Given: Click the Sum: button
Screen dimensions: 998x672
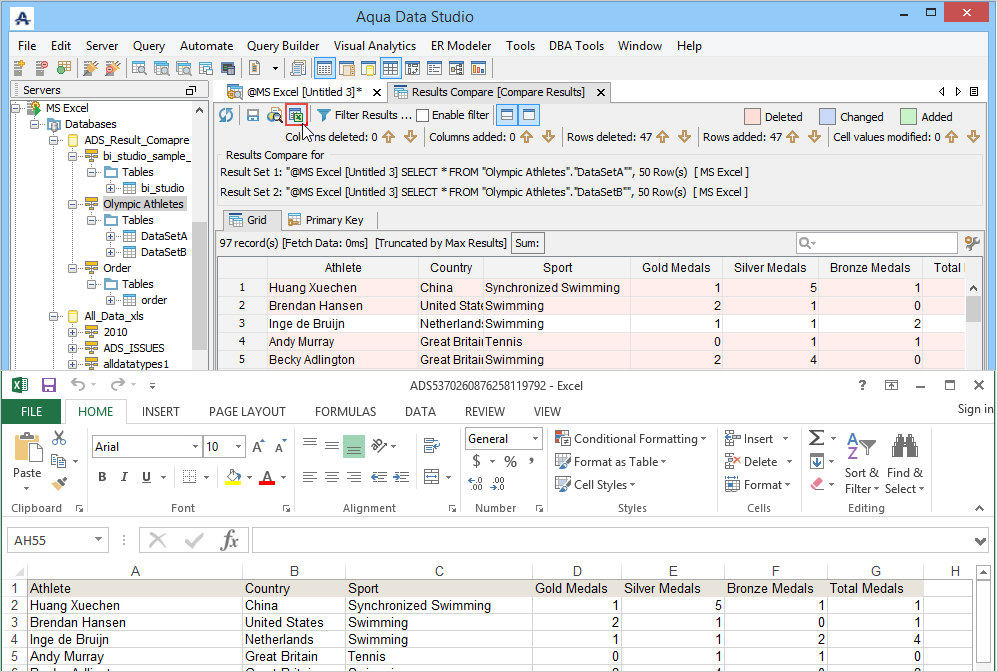Looking at the screenshot, I should 527,243.
